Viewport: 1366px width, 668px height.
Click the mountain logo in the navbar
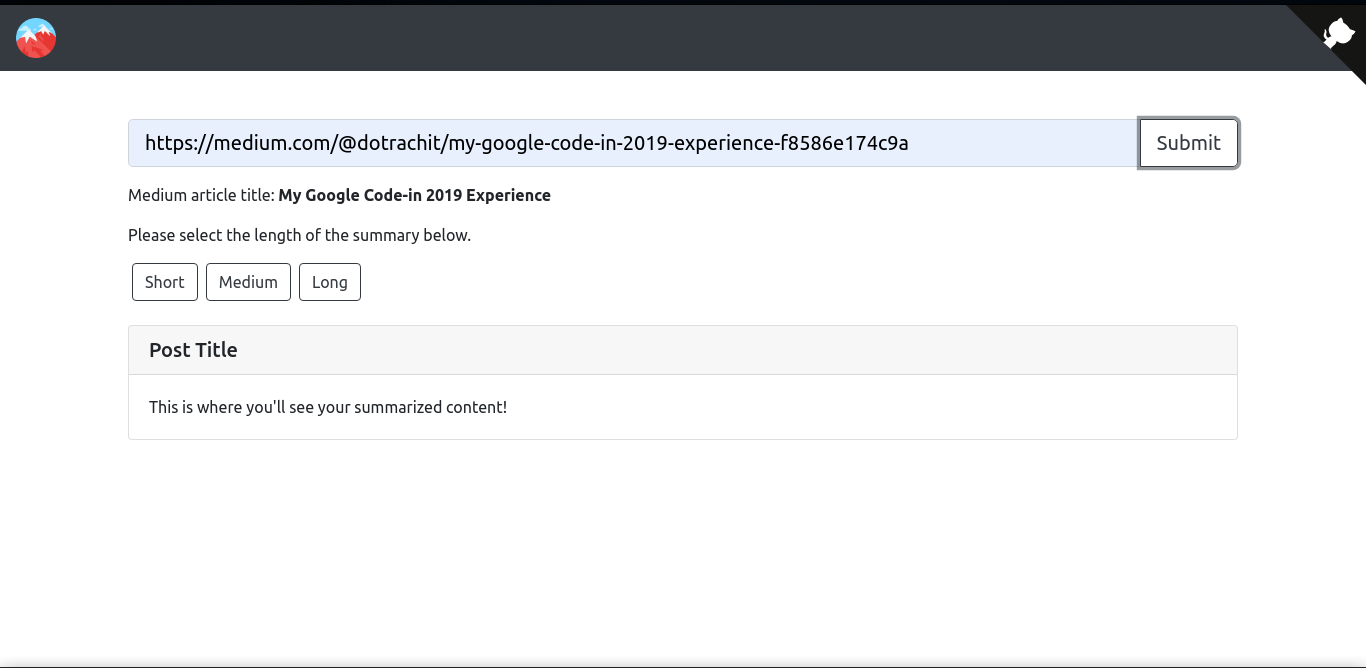pos(36,38)
